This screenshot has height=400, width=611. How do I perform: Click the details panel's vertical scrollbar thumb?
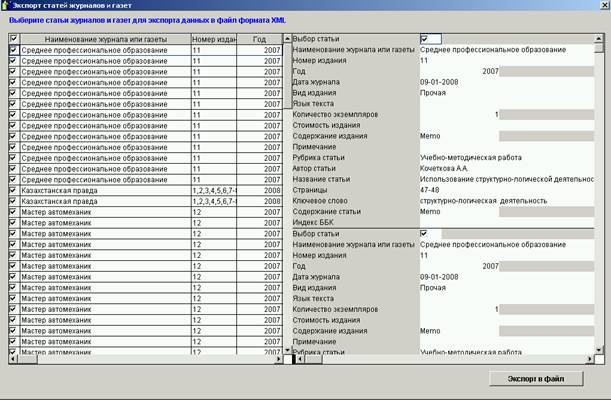coord(599,48)
